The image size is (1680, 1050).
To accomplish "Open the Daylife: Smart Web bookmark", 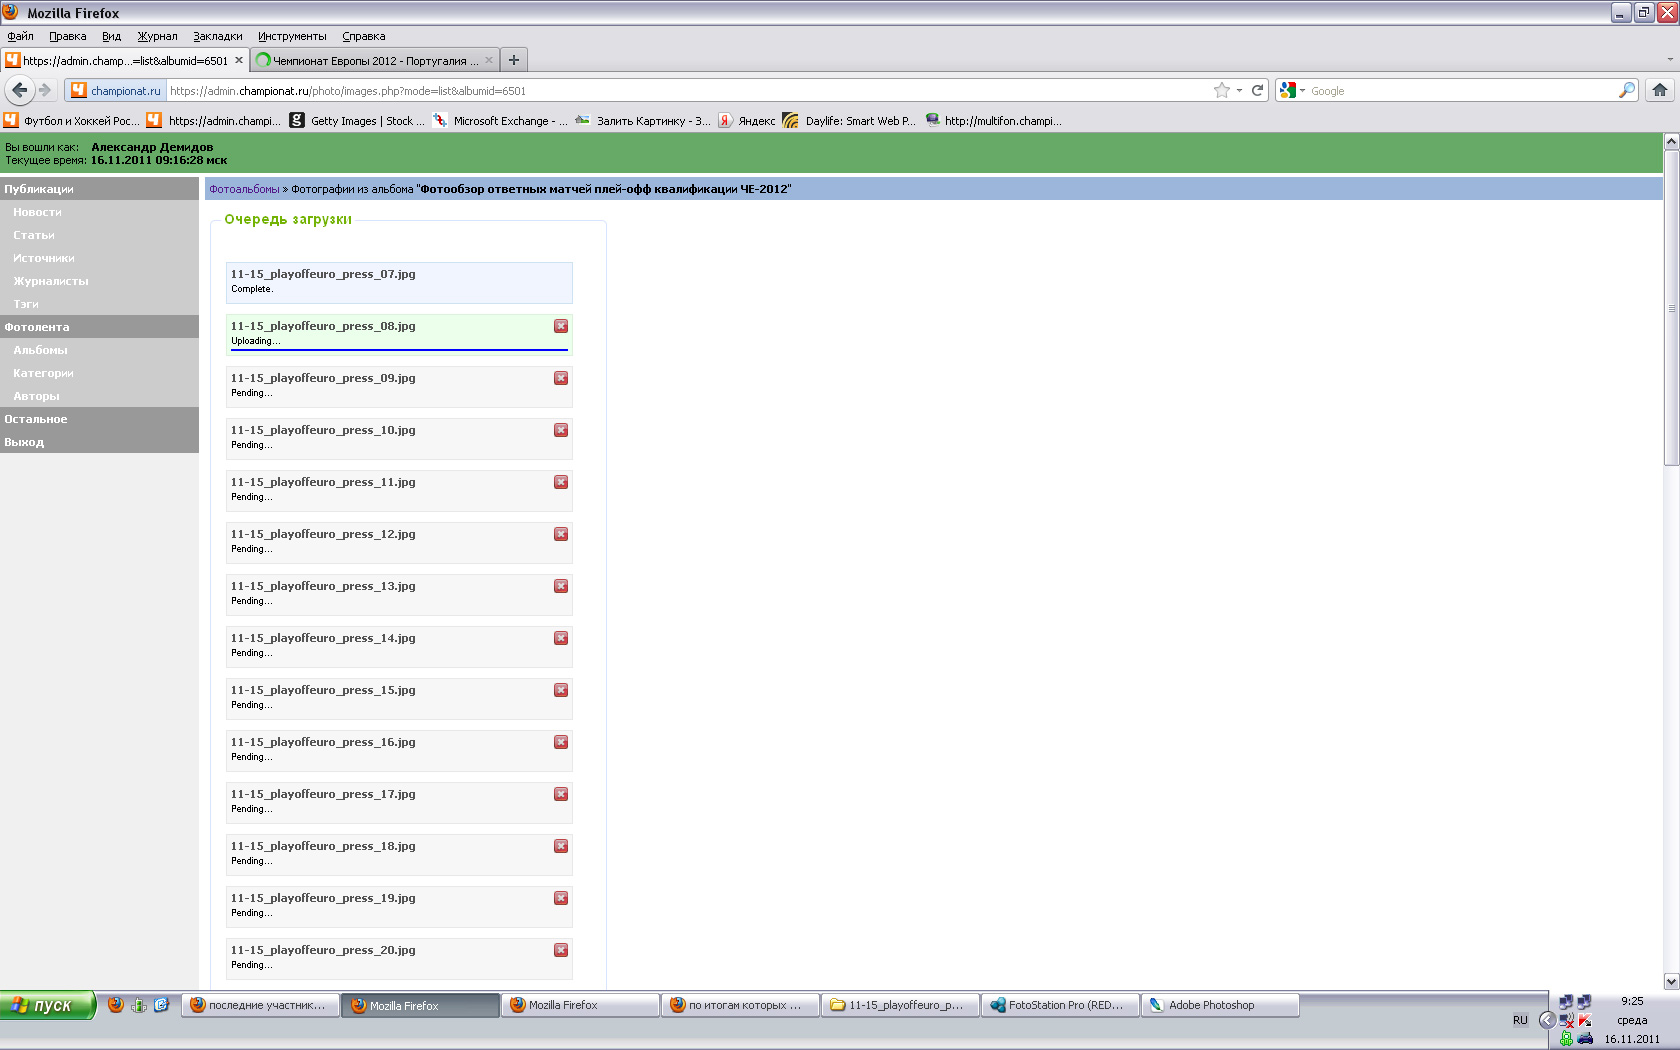I will point(849,120).
